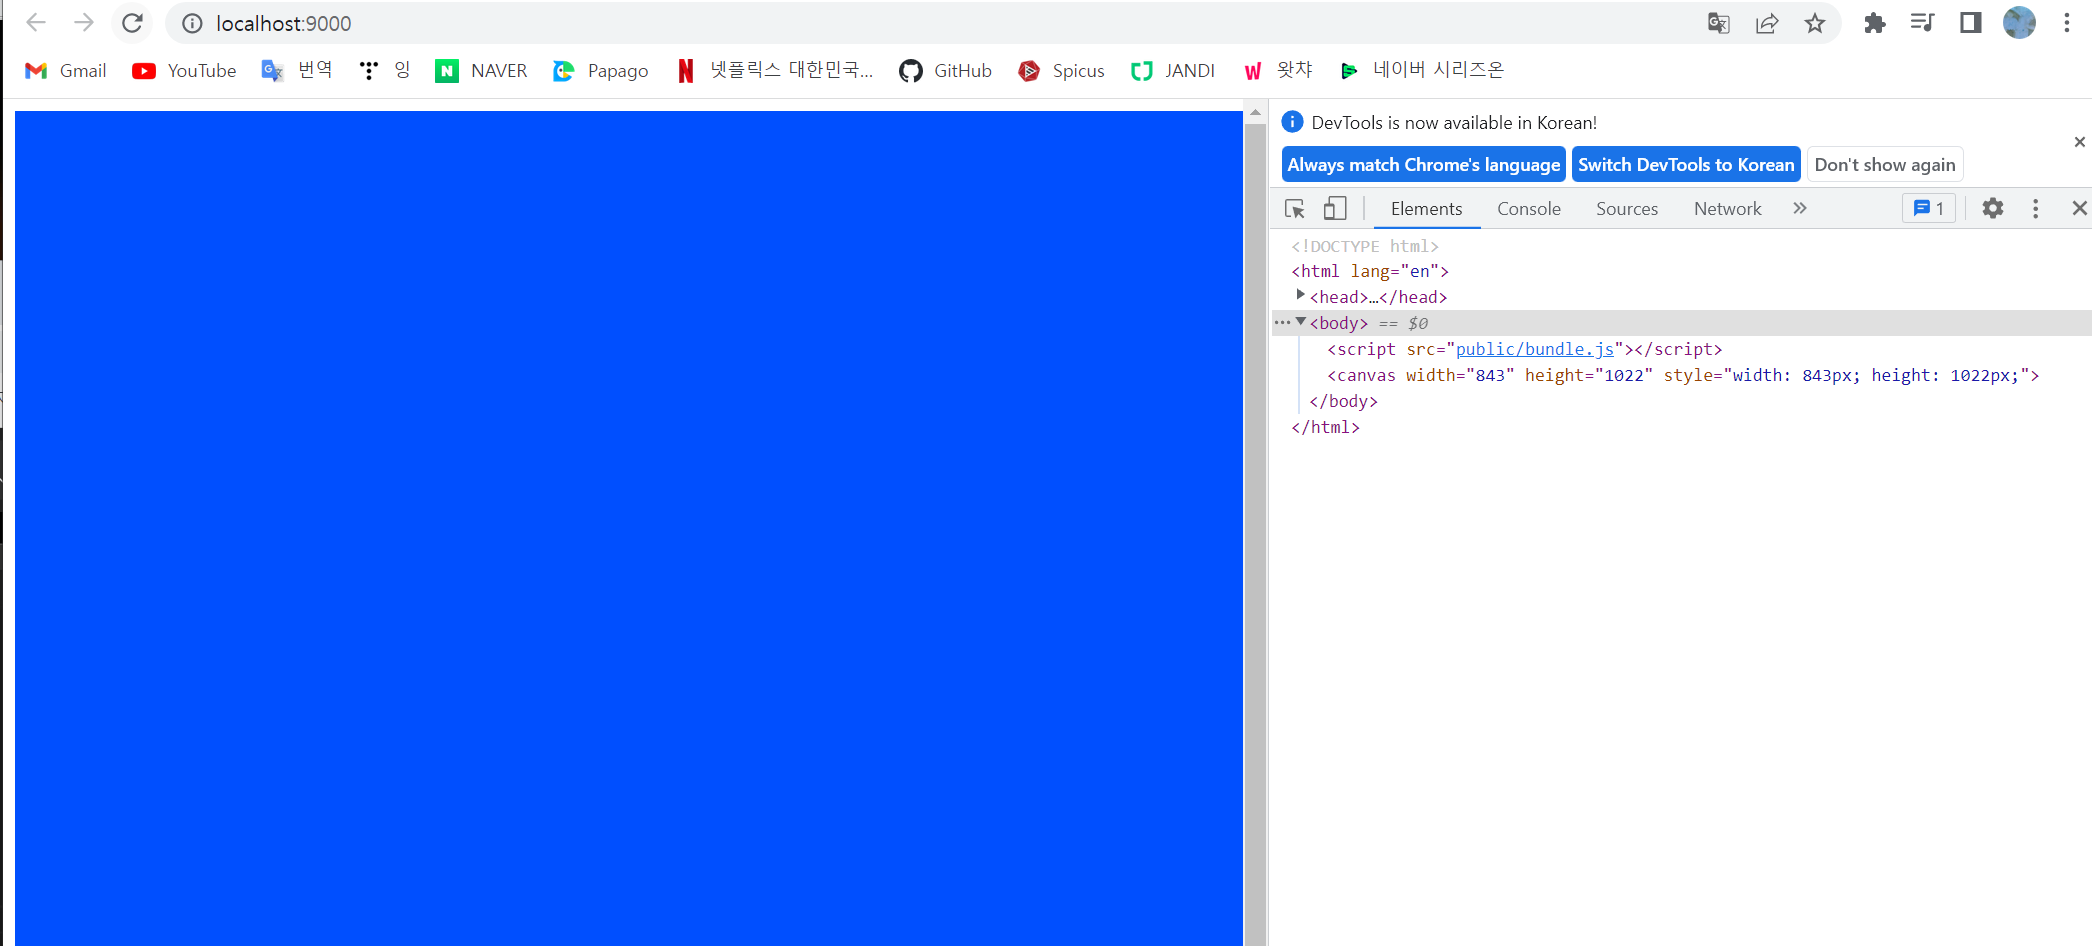Select the closing </html> tag
The height and width of the screenshot is (946, 2092).
coord(1326,427)
